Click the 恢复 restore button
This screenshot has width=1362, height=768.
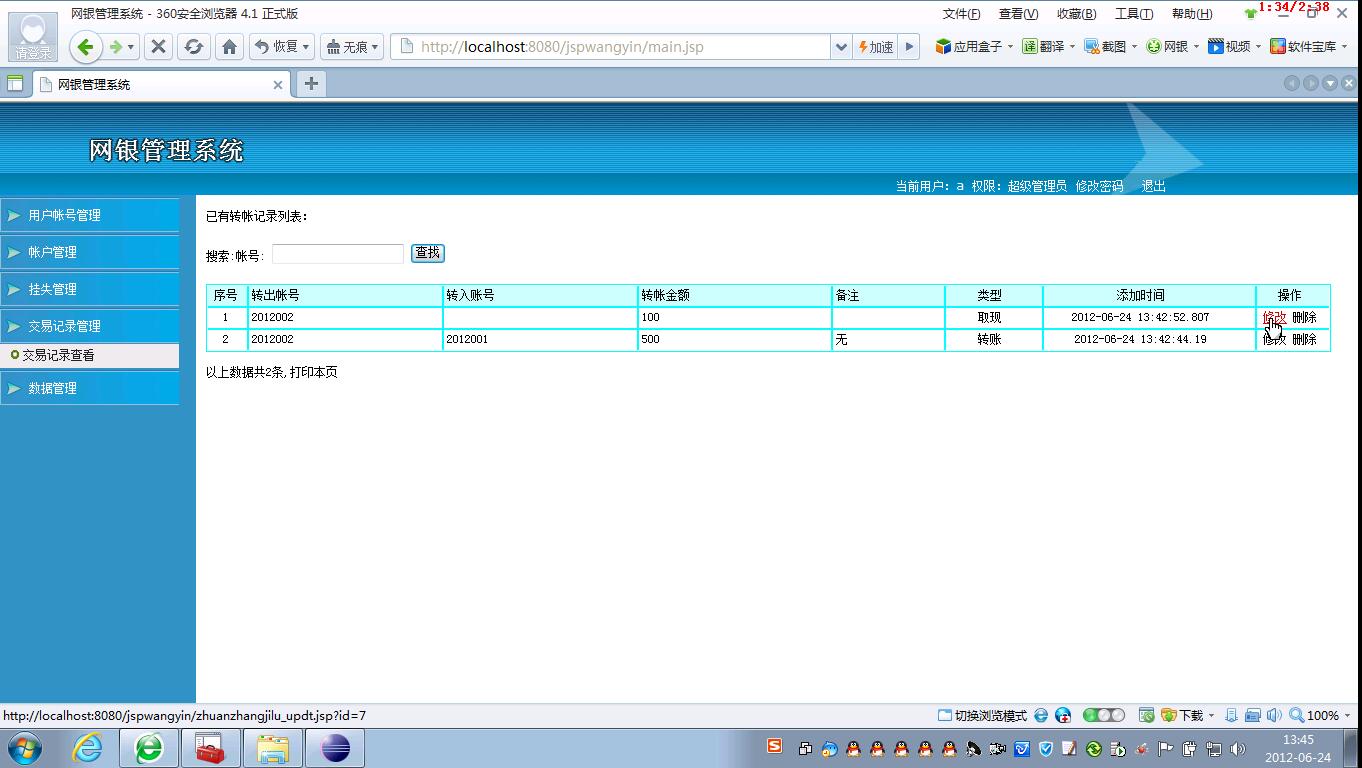(x=275, y=47)
